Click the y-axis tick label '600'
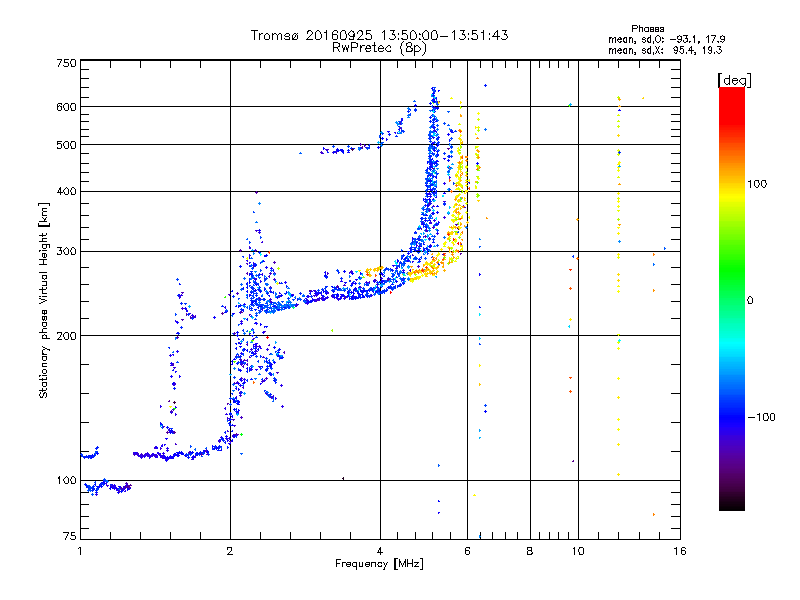Image resolution: width=800 pixels, height=600 pixels. click(x=66, y=107)
